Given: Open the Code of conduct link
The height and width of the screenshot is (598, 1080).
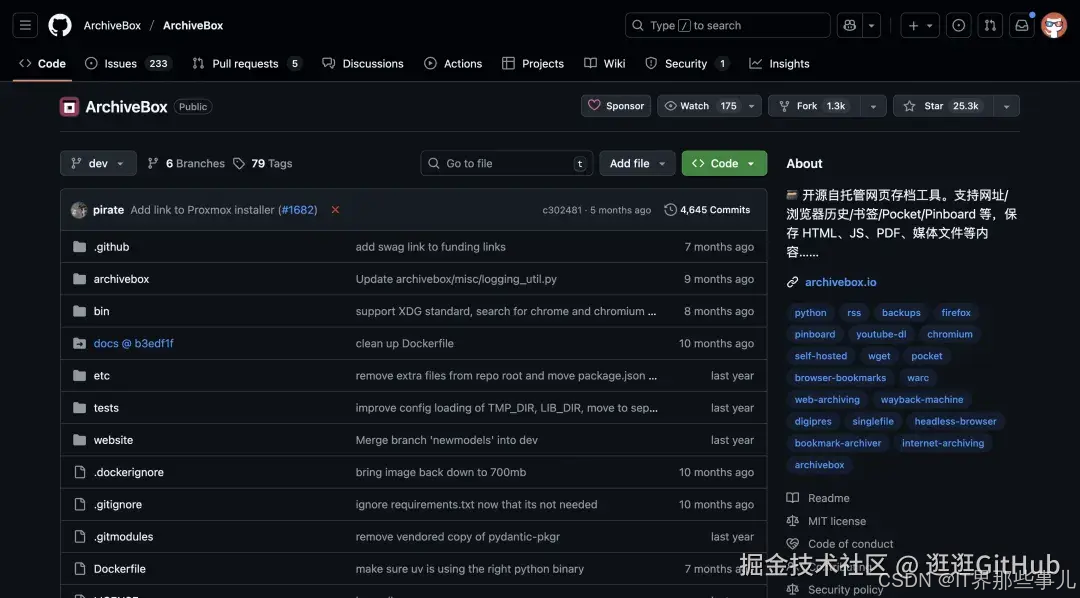Looking at the screenshot, I should [x=851, y=544].
